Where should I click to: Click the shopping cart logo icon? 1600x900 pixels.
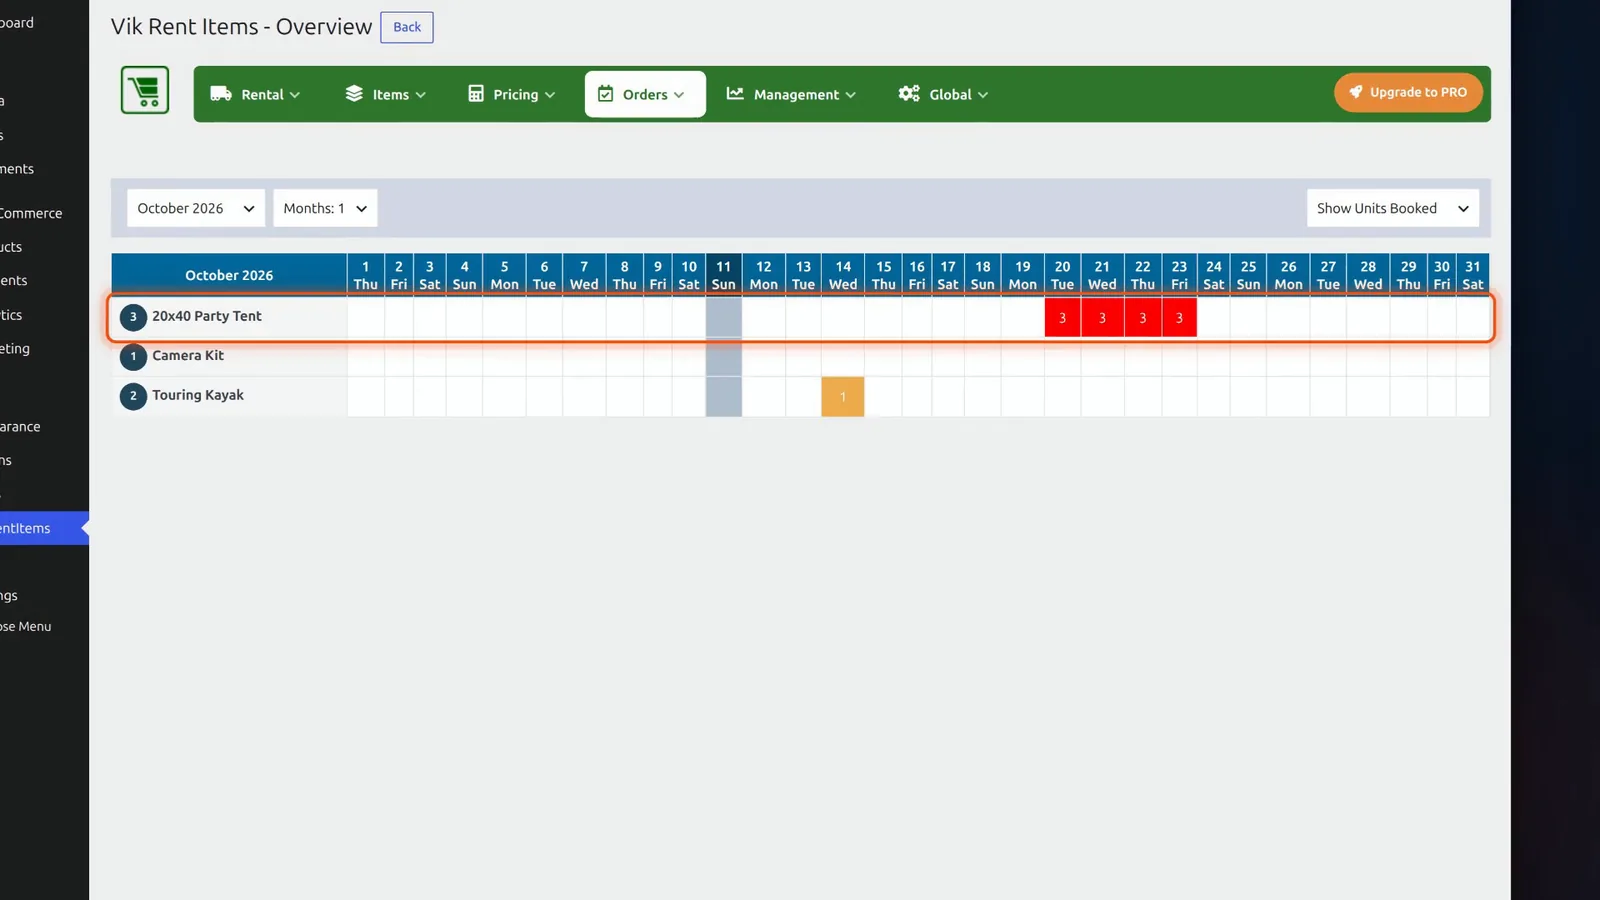[145, 90]
